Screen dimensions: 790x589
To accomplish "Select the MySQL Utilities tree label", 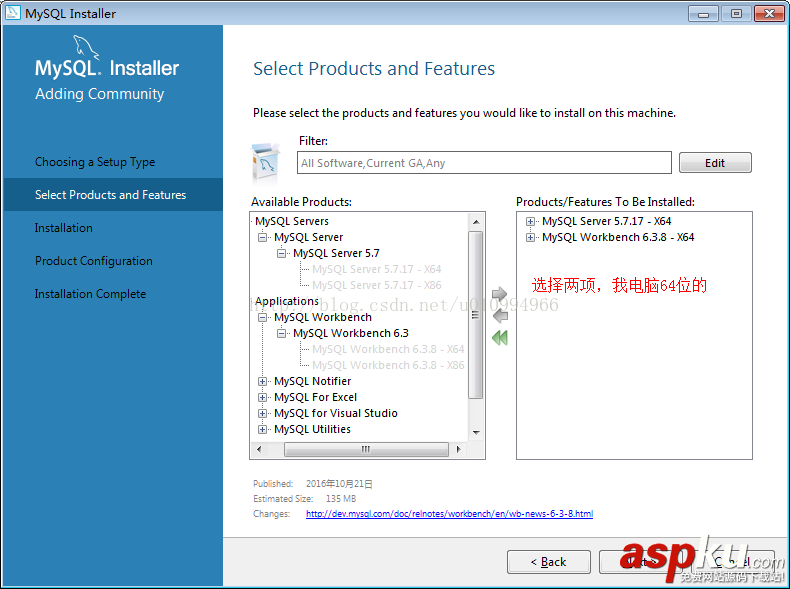I will point(312,429).
